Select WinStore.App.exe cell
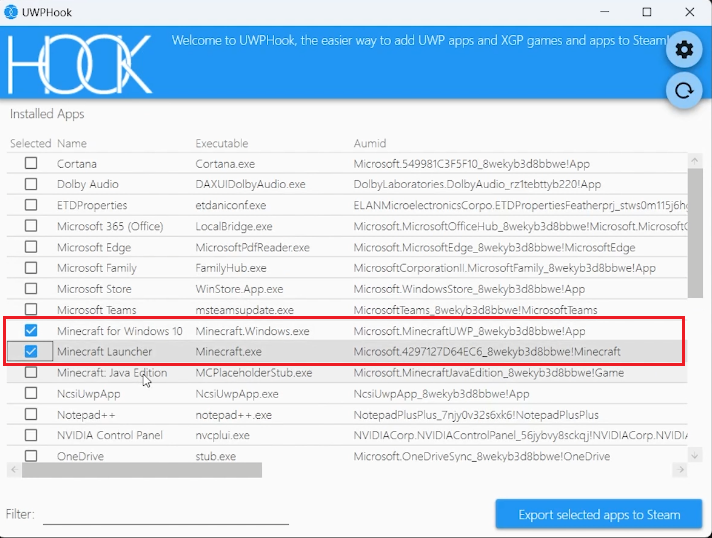The width and height of the screenshot is (712, 538). pyautogui.click(x=239, y=289)
